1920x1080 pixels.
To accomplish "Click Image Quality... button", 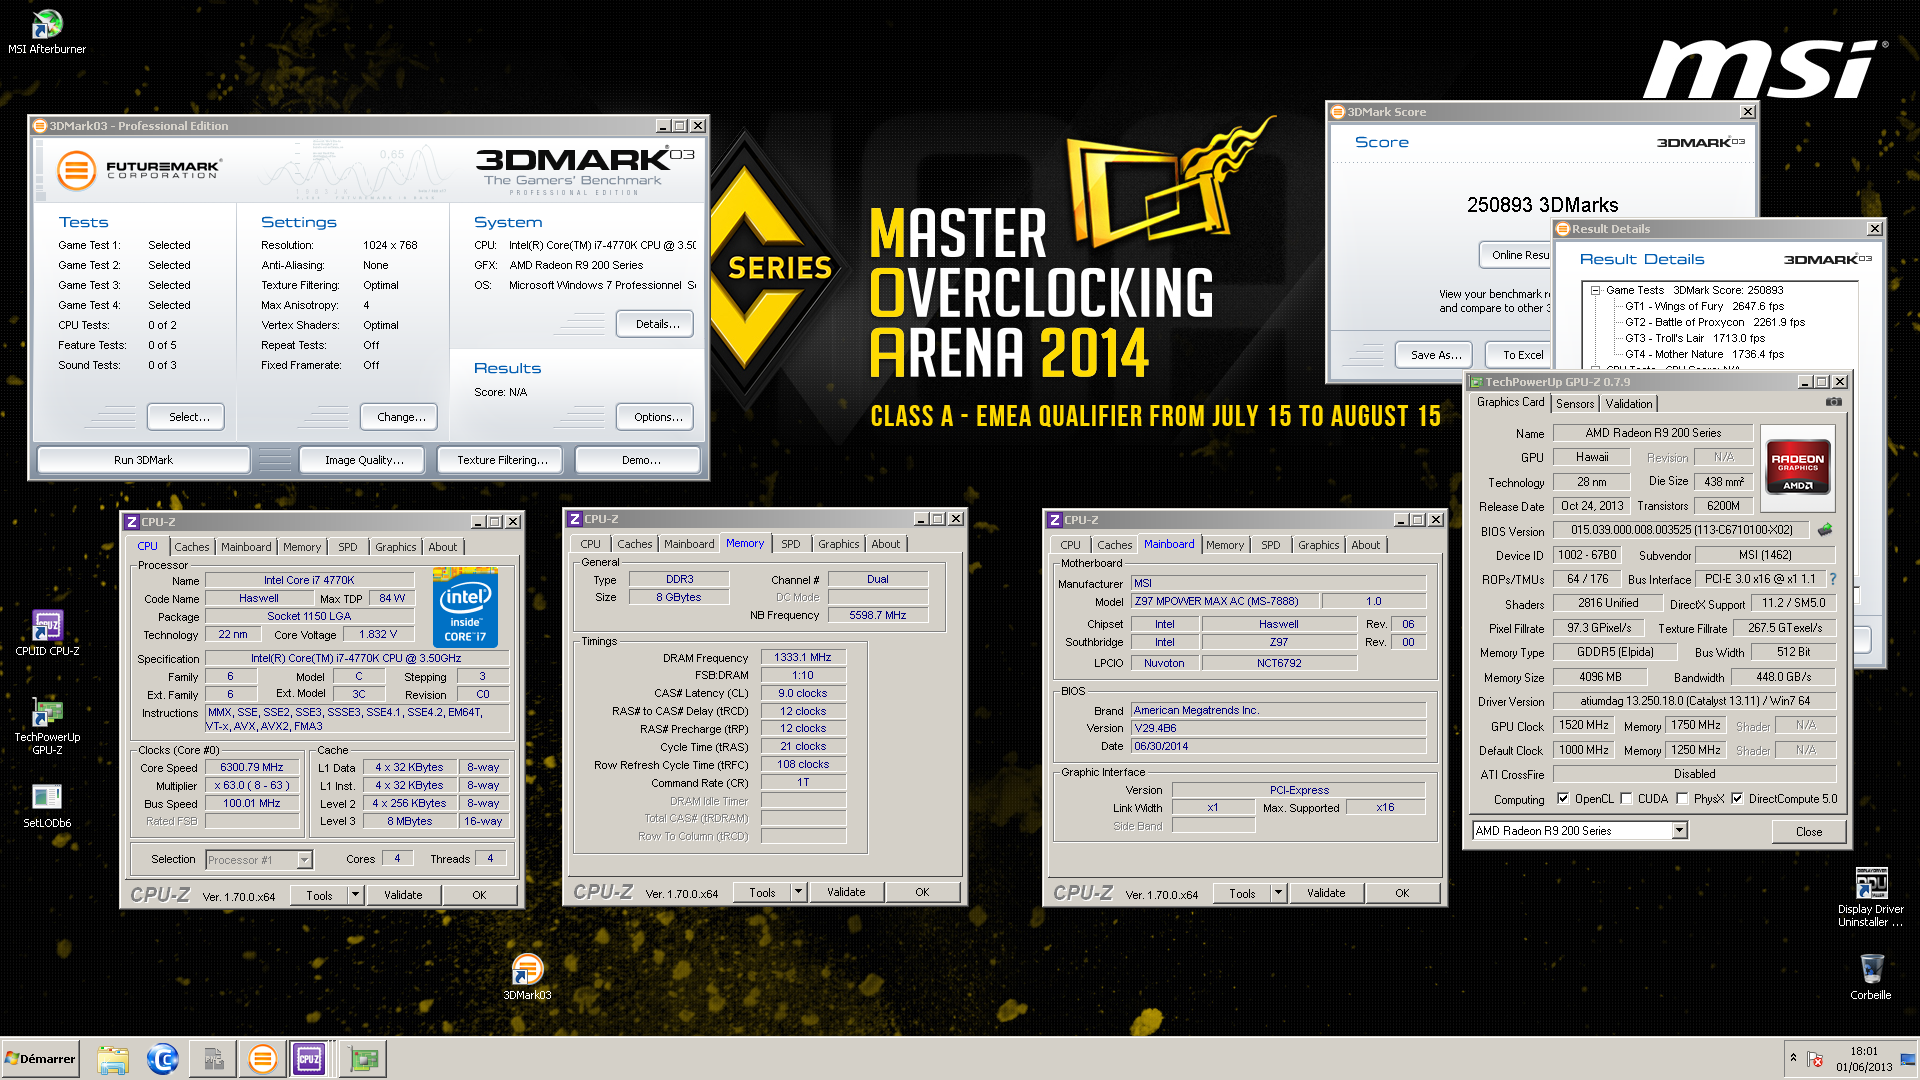I will (x=364, y=460).
